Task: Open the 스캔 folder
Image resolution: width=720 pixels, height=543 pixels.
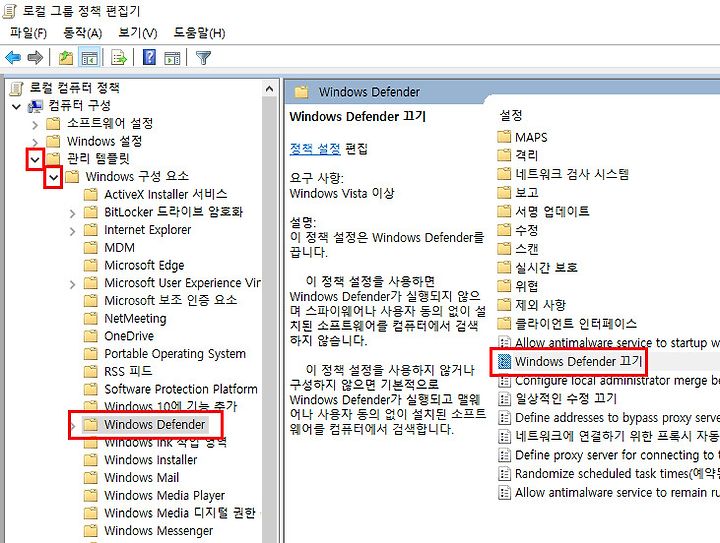Action: (x=518, y=249)
